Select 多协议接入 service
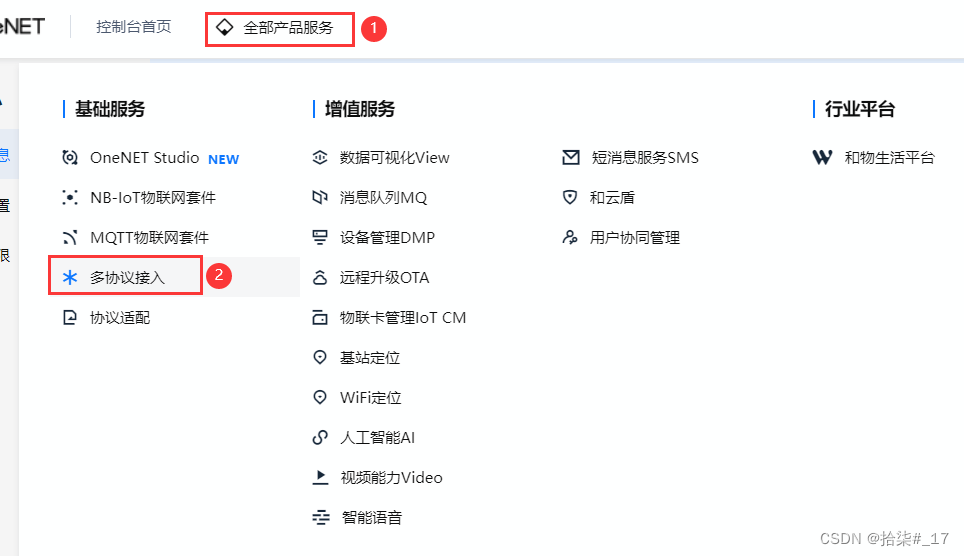 [x=127, y=277]
